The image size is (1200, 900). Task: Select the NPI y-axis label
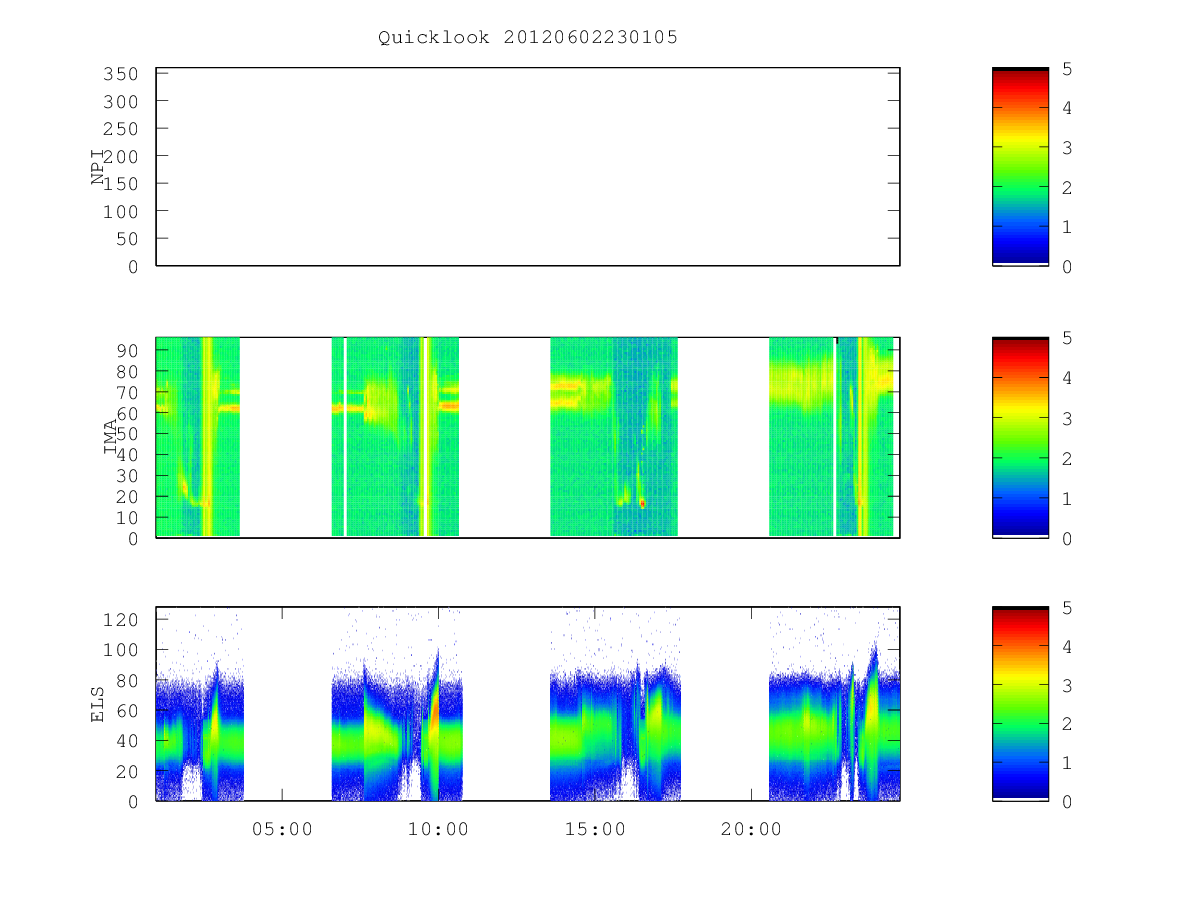[x=98, y=168]
